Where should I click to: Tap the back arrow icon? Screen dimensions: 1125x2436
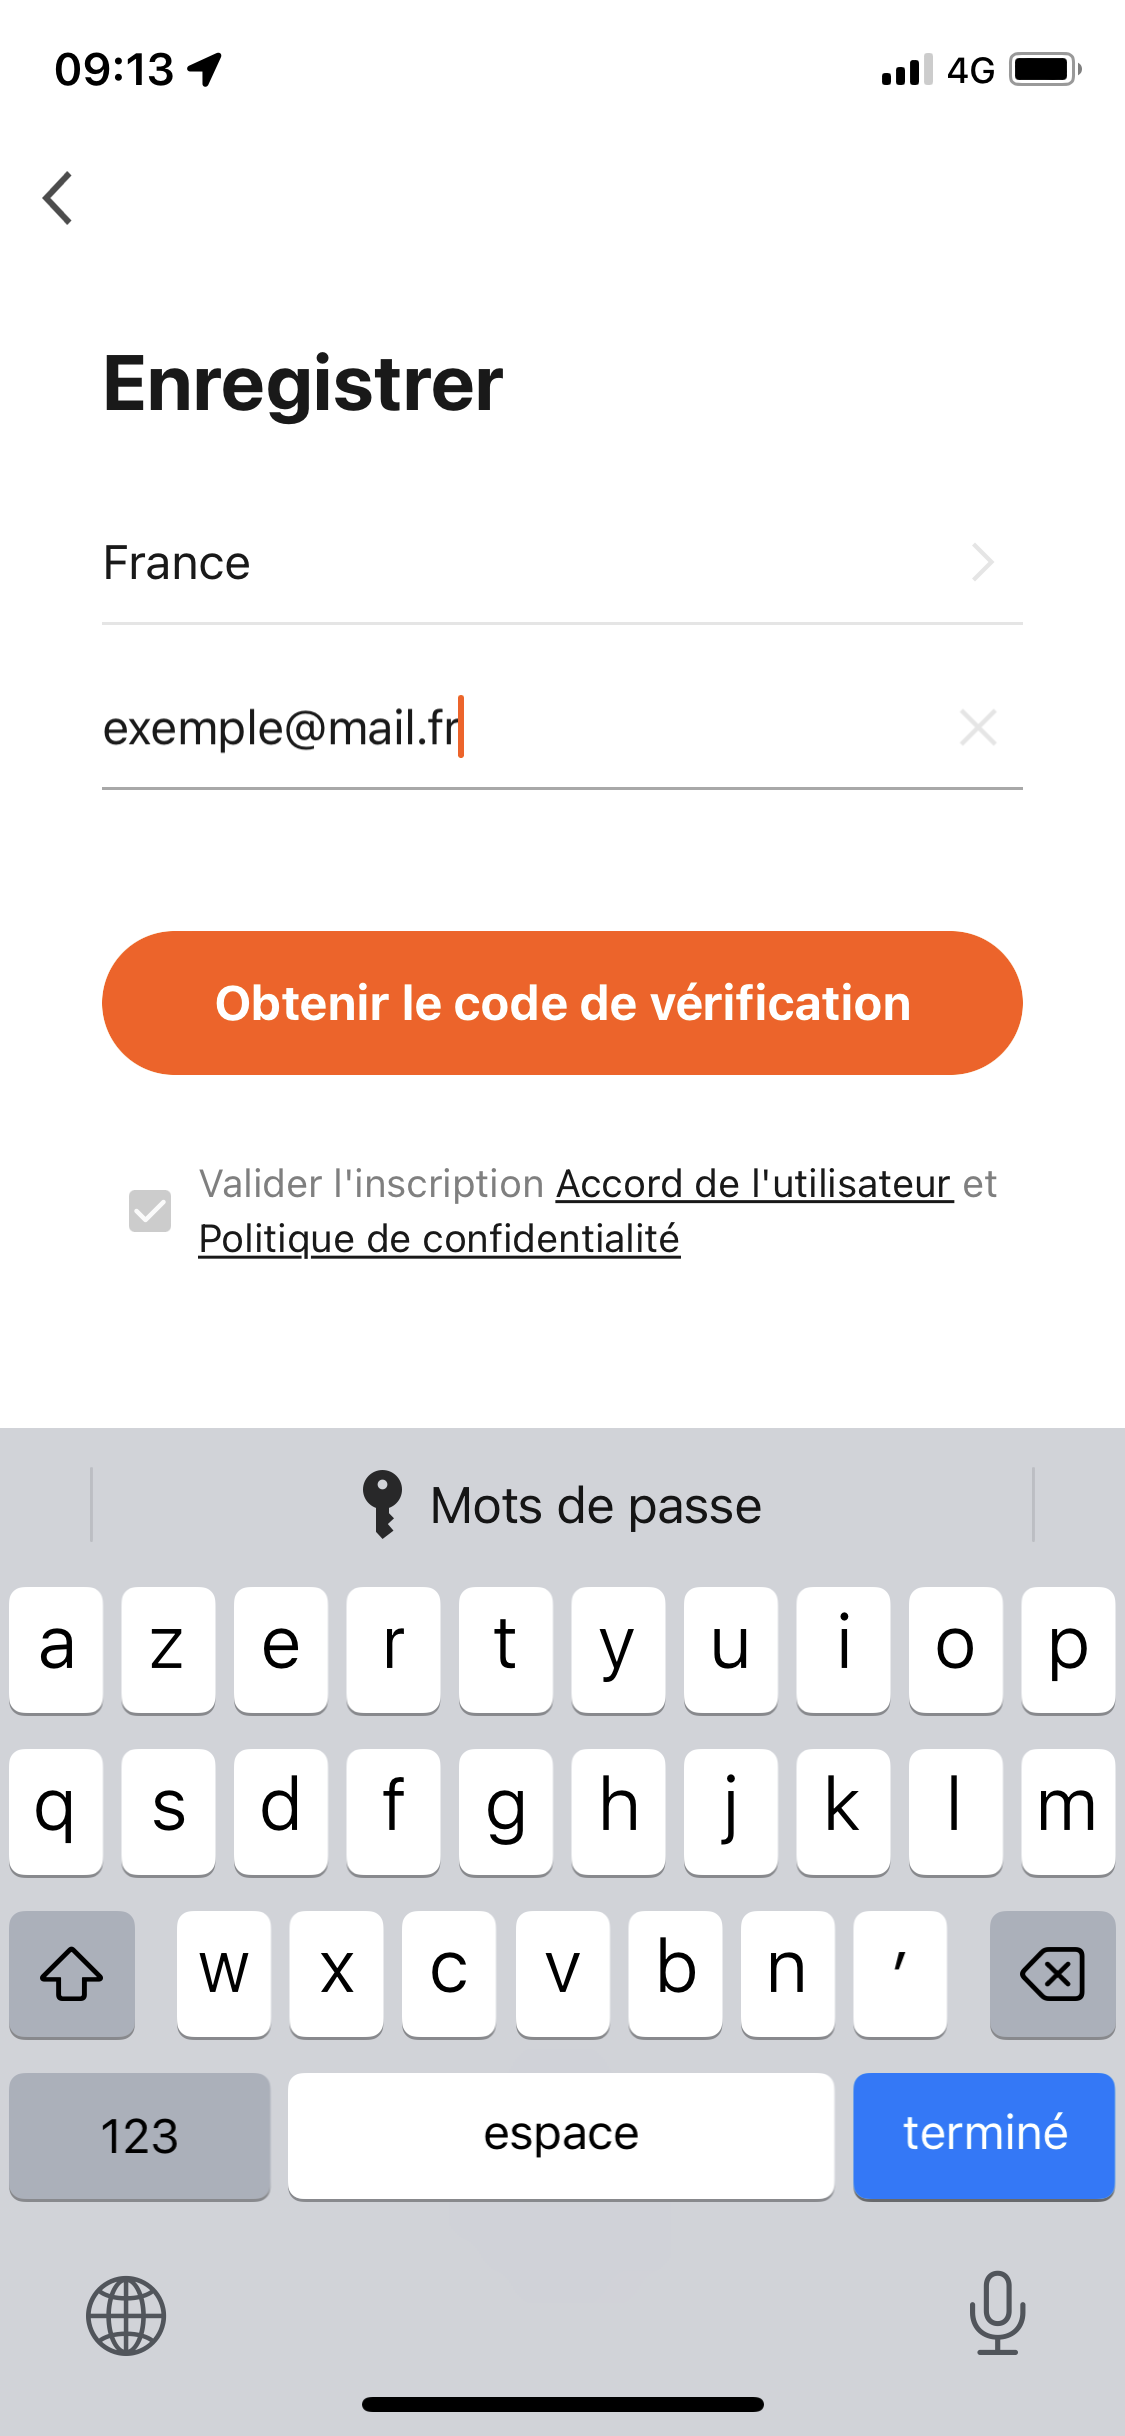[x=58, y=198]
